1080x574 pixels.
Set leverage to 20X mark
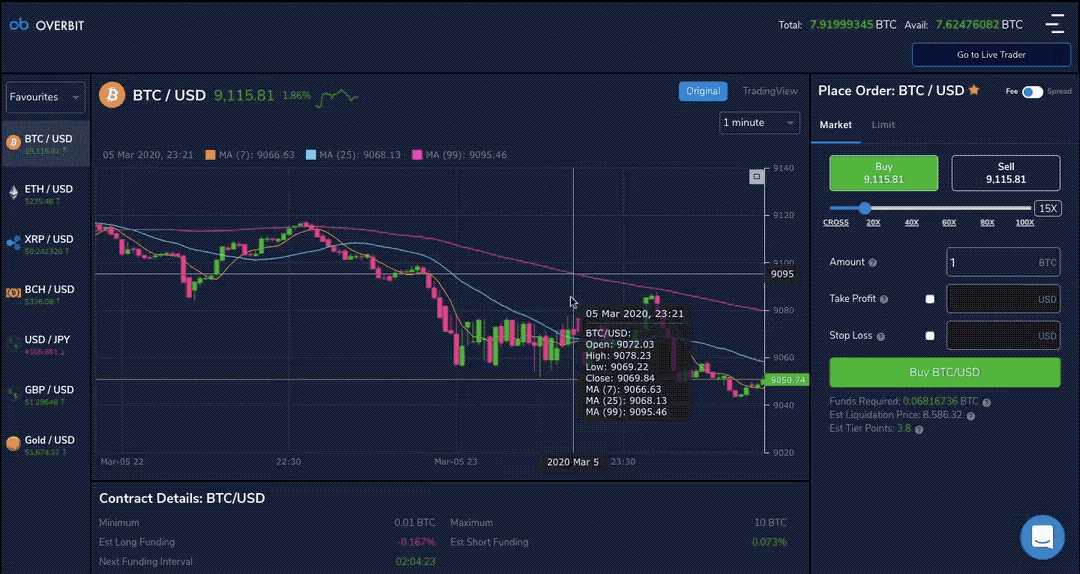click(873, 223)
